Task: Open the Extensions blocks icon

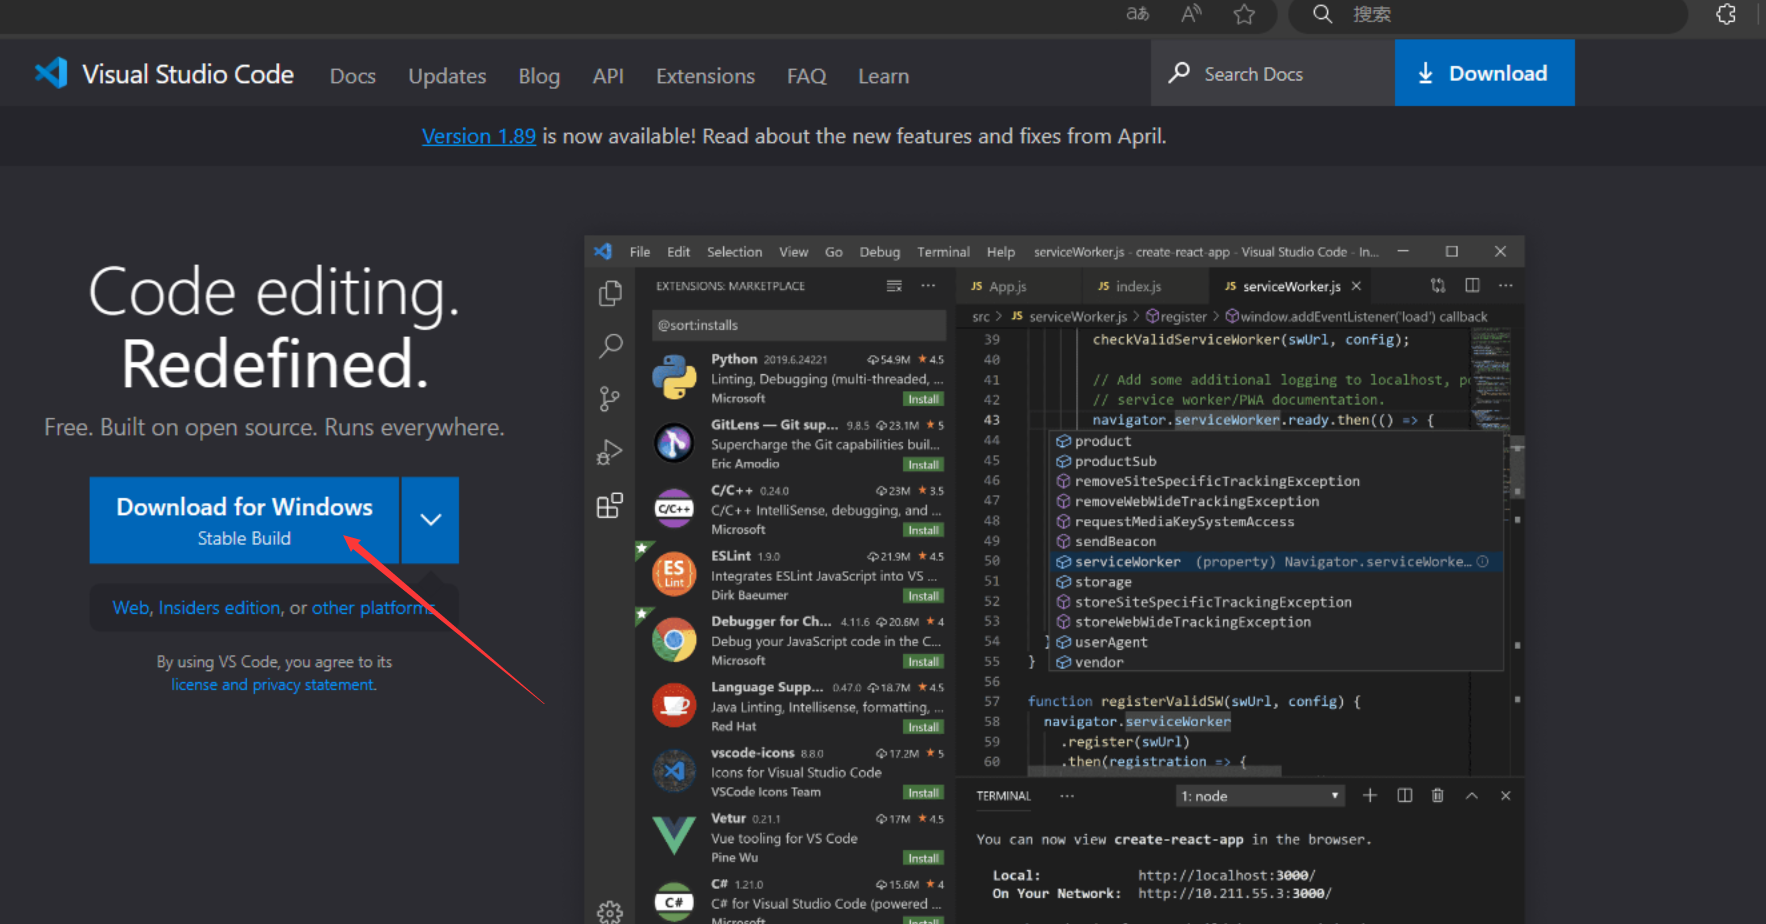Action: (610, 505)
